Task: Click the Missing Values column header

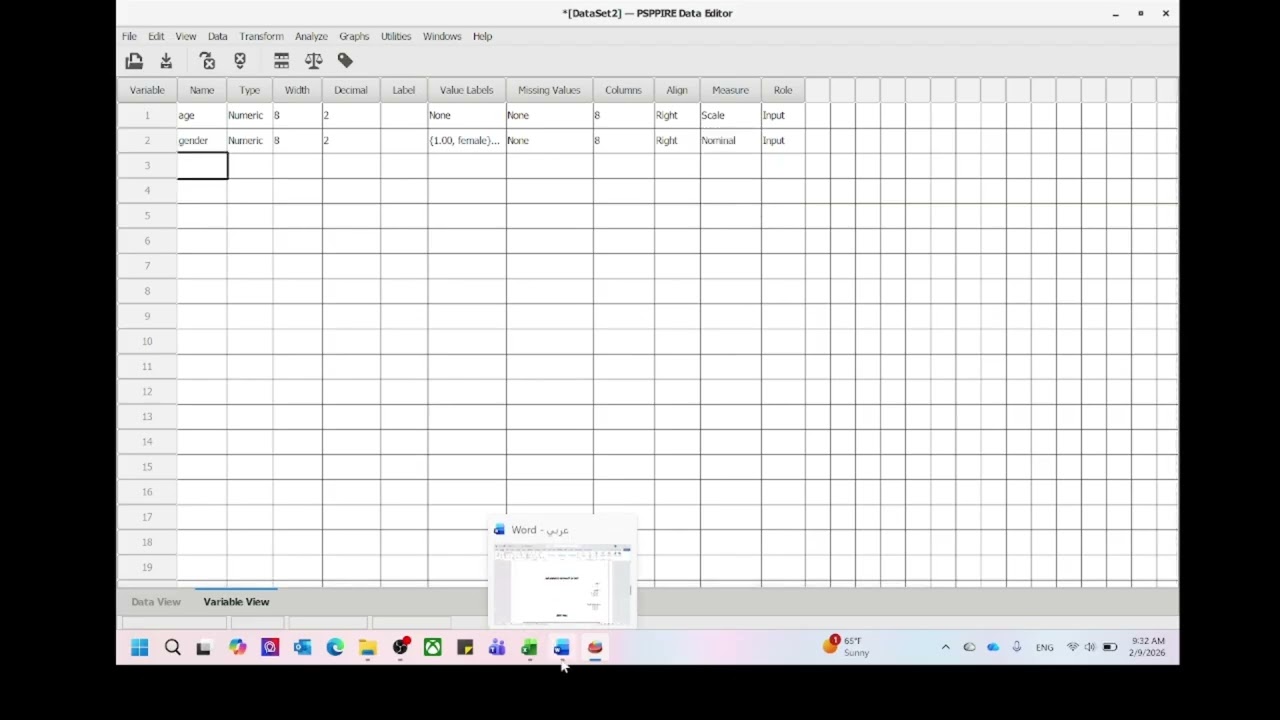Action: [549, 90]
